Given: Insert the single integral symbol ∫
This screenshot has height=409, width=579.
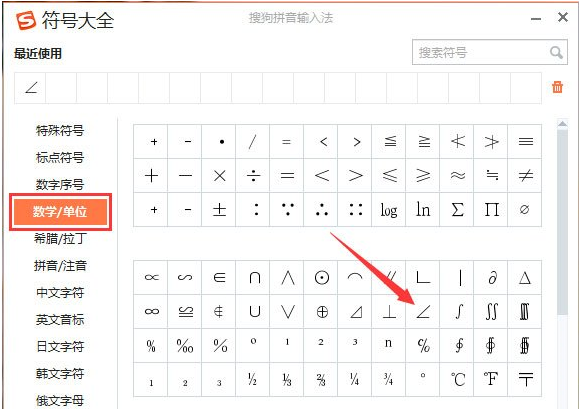Looking at the screenshot, I should point(457,312).
